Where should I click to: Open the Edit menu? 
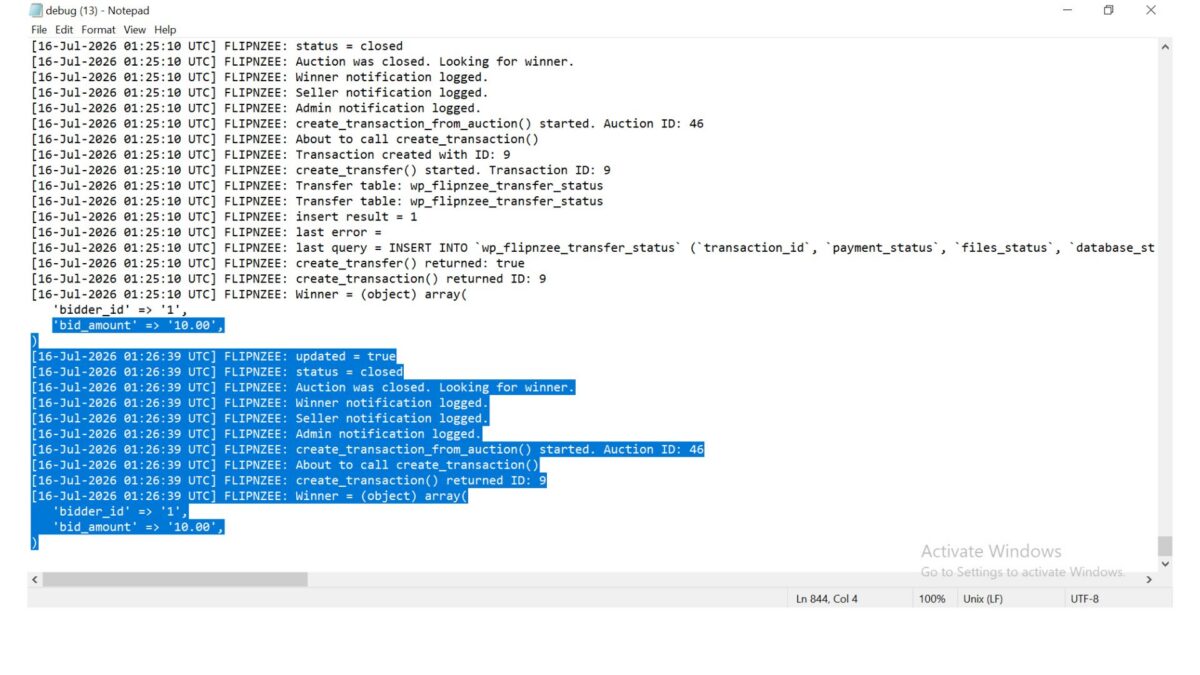click(x=64, y=30)
